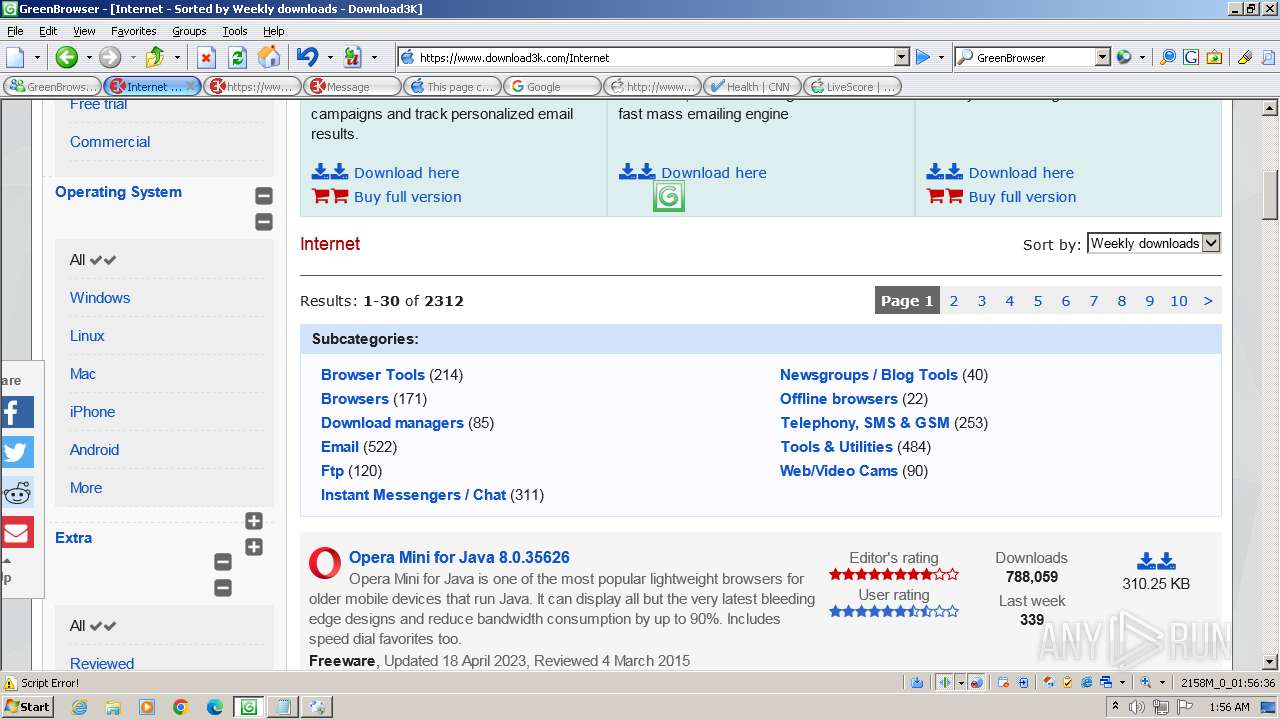The image size is (1280, 720).
Task: Click the vertical scrollbar down arrow
Action: [1270, 662]
